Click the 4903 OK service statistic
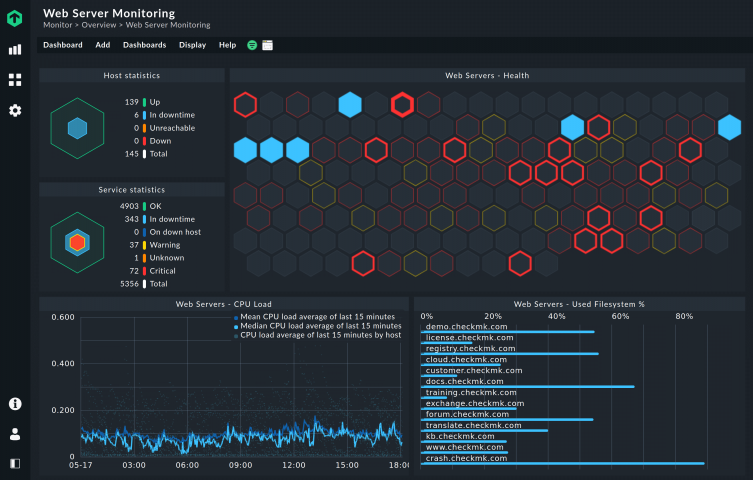Viewport: 753px width, 480px height. [141, 206]
